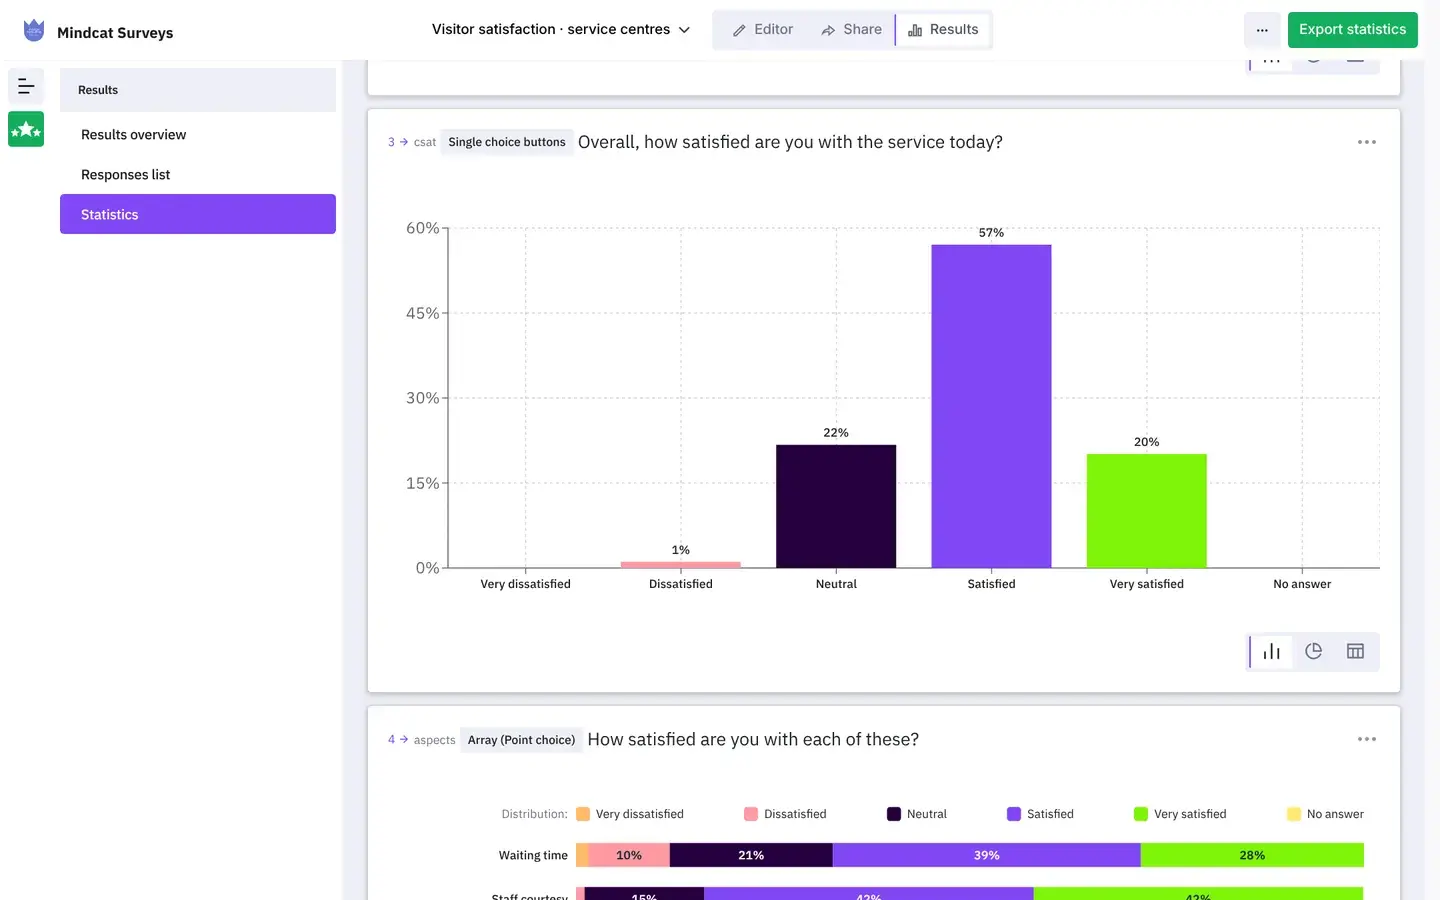Click the Neutral 22% bar
Viewport: 1440px width, 900px height.
coord(836,506)
